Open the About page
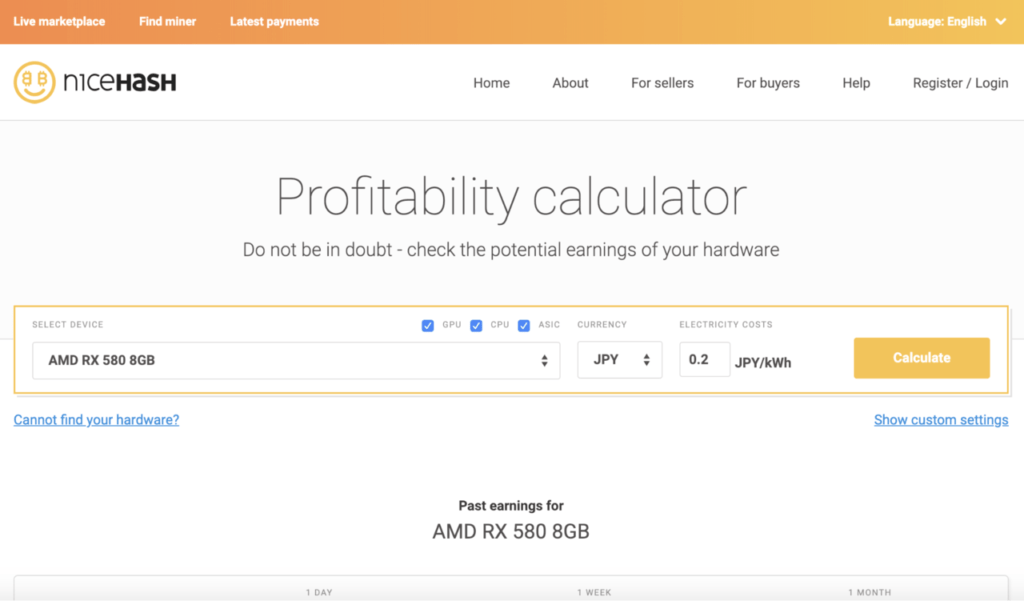Image resolution: width=1024 pixels, height=601 pixels. (x=570, y=83)
